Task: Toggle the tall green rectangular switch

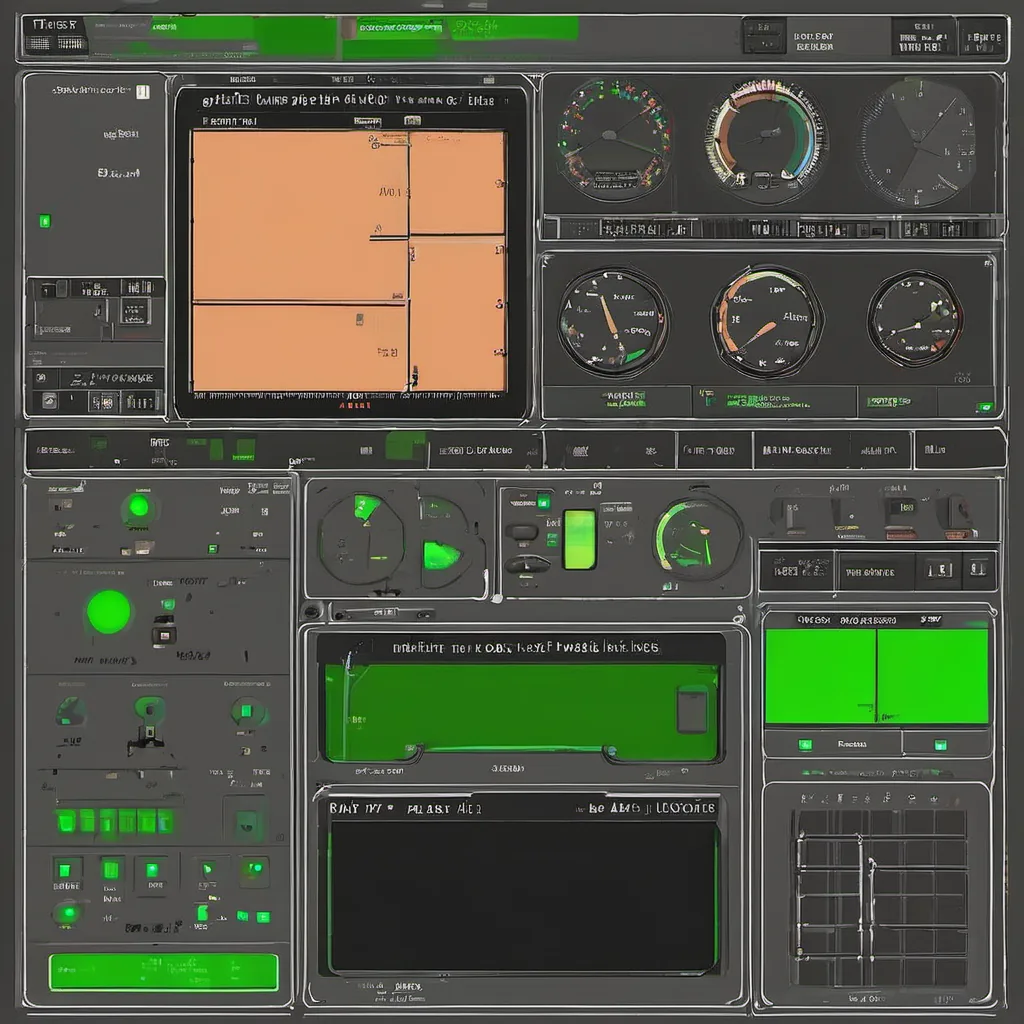Action: tap(579, 539)
